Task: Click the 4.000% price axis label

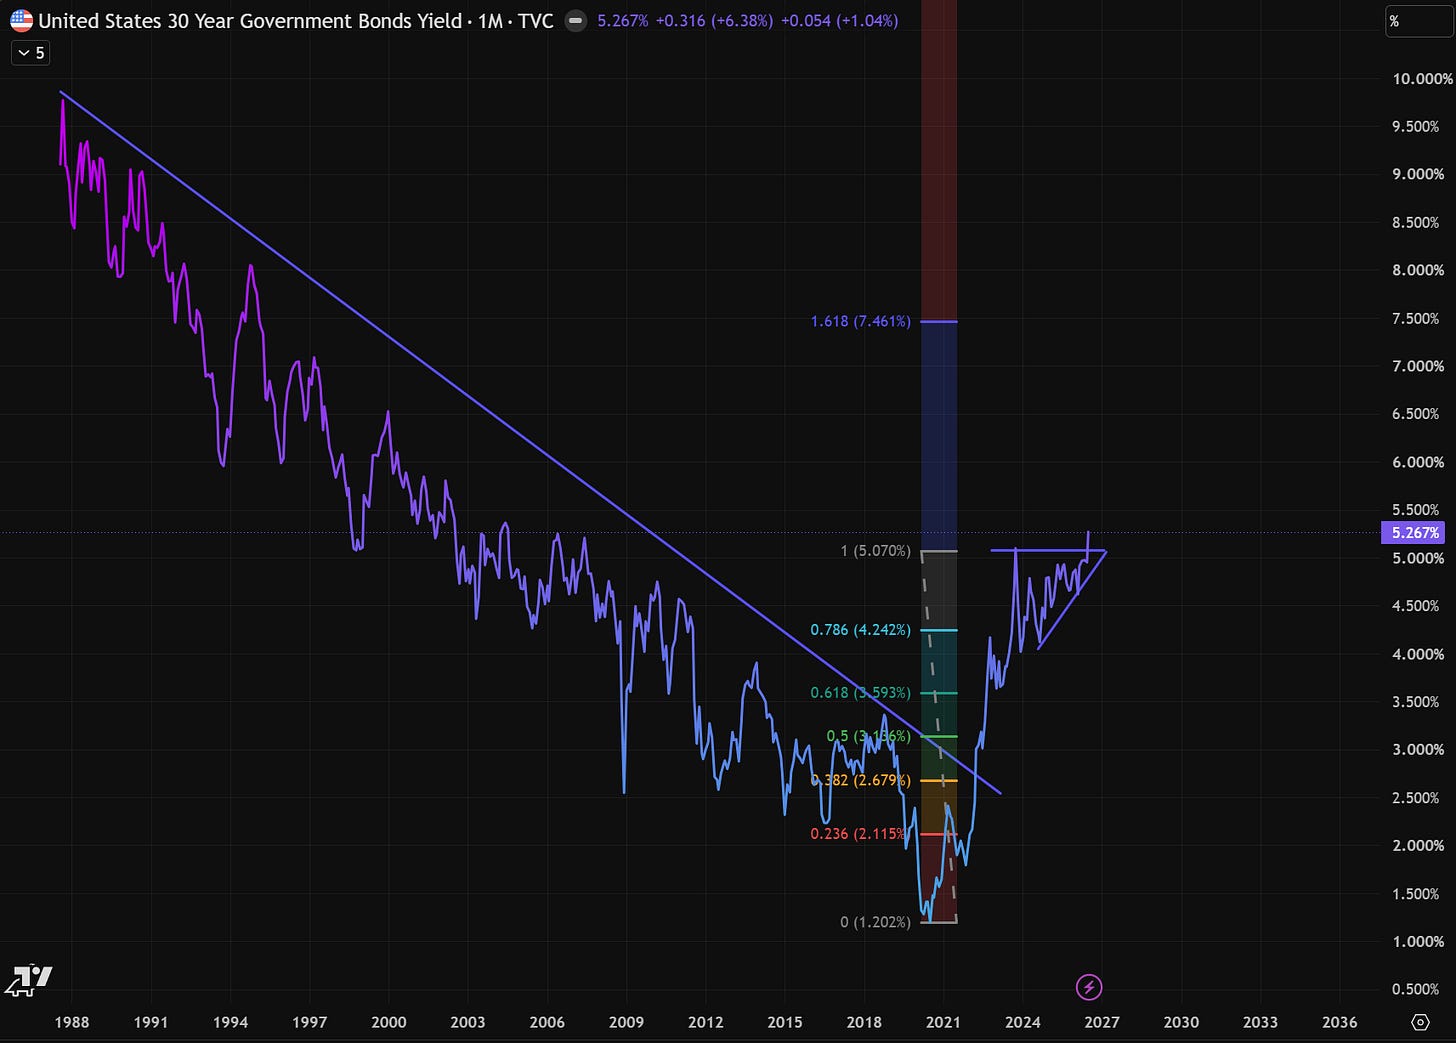Action: [1418, 654]
